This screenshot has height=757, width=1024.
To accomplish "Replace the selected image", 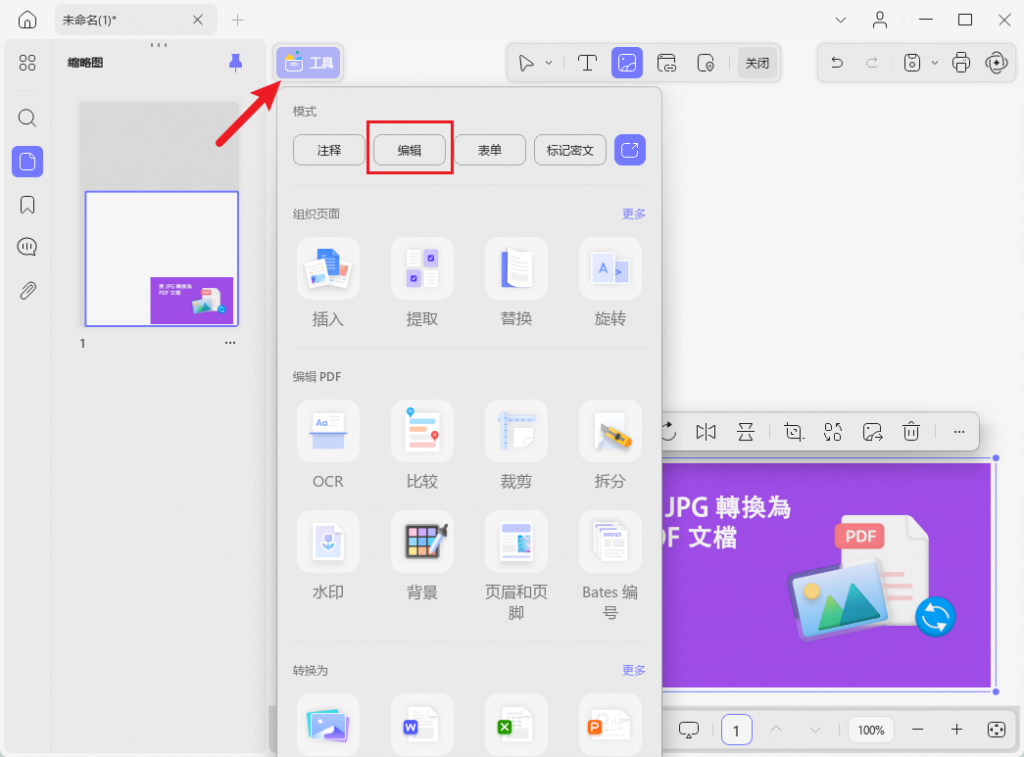I will [x=833, y=432].
